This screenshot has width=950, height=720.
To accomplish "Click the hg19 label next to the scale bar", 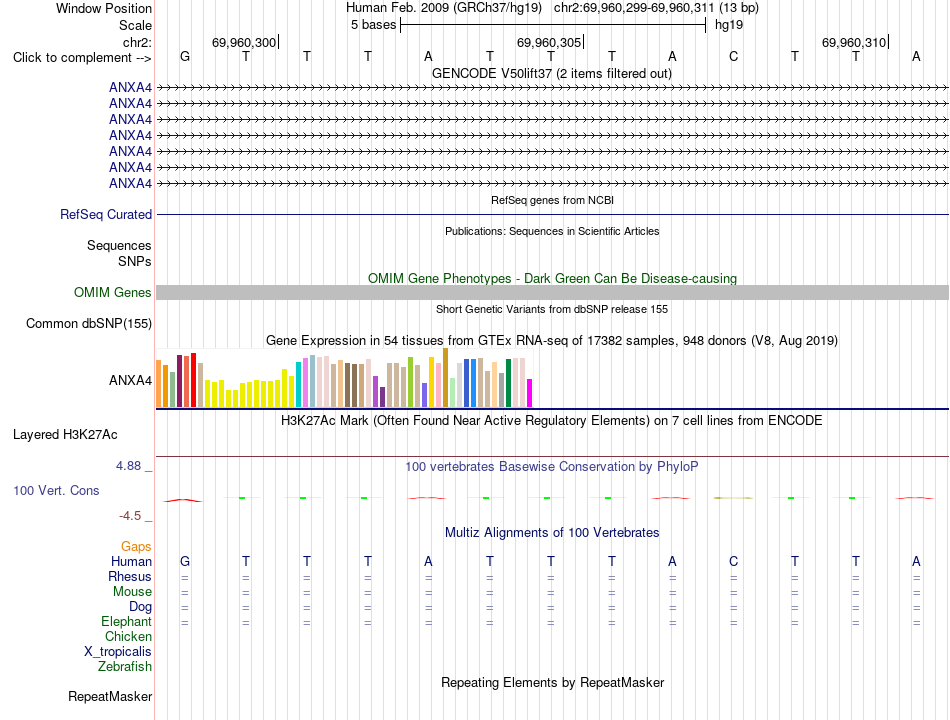I will click(729, 25).
